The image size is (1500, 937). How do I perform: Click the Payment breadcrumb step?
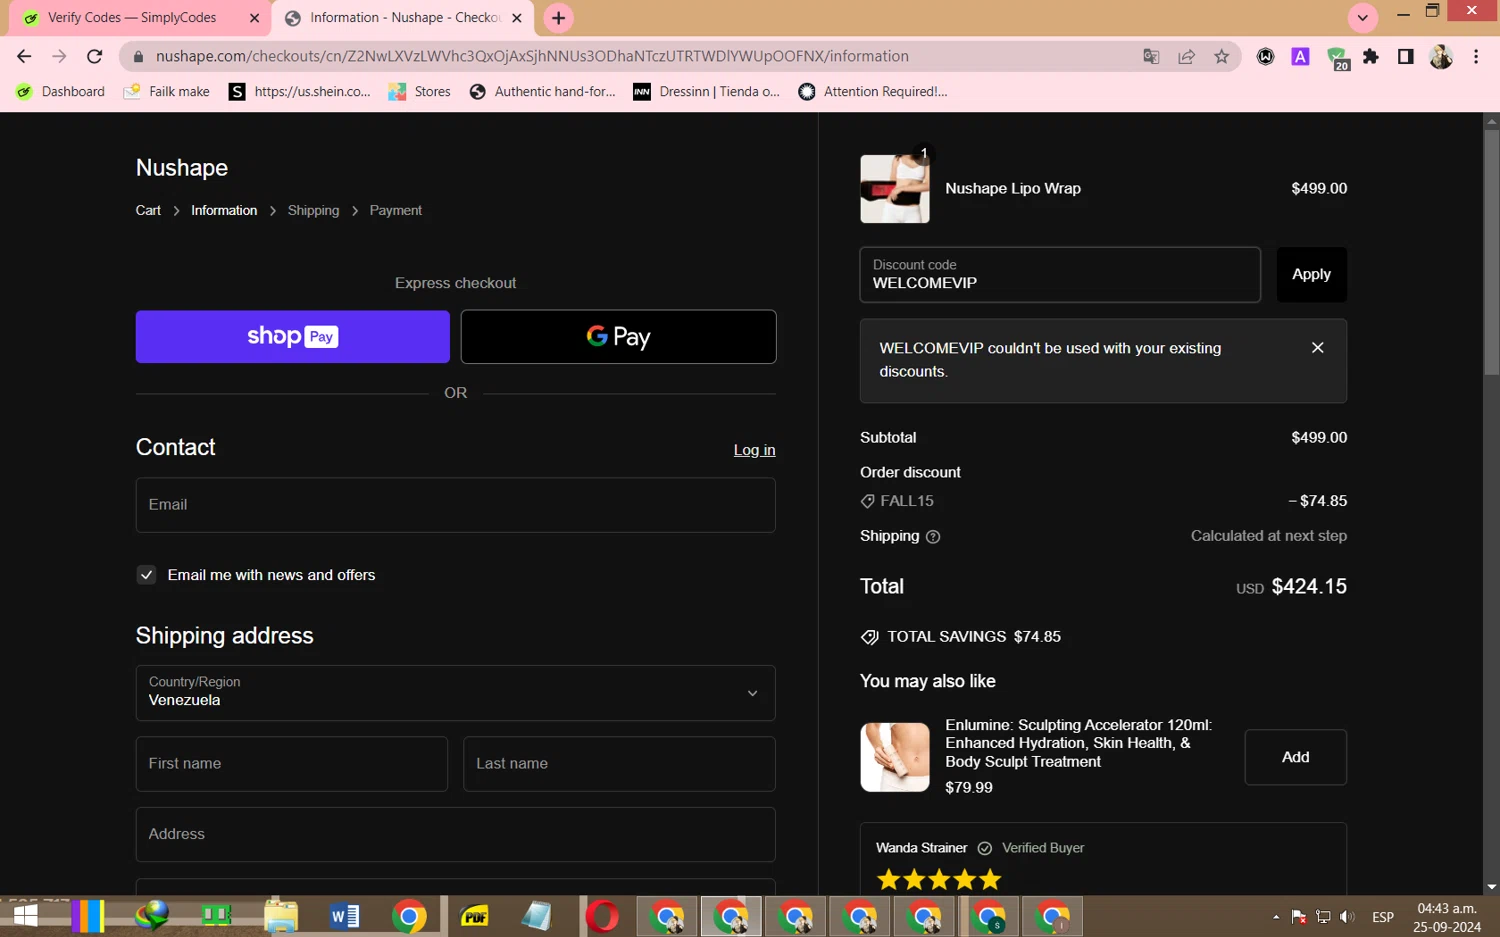(x=396, y=211)
